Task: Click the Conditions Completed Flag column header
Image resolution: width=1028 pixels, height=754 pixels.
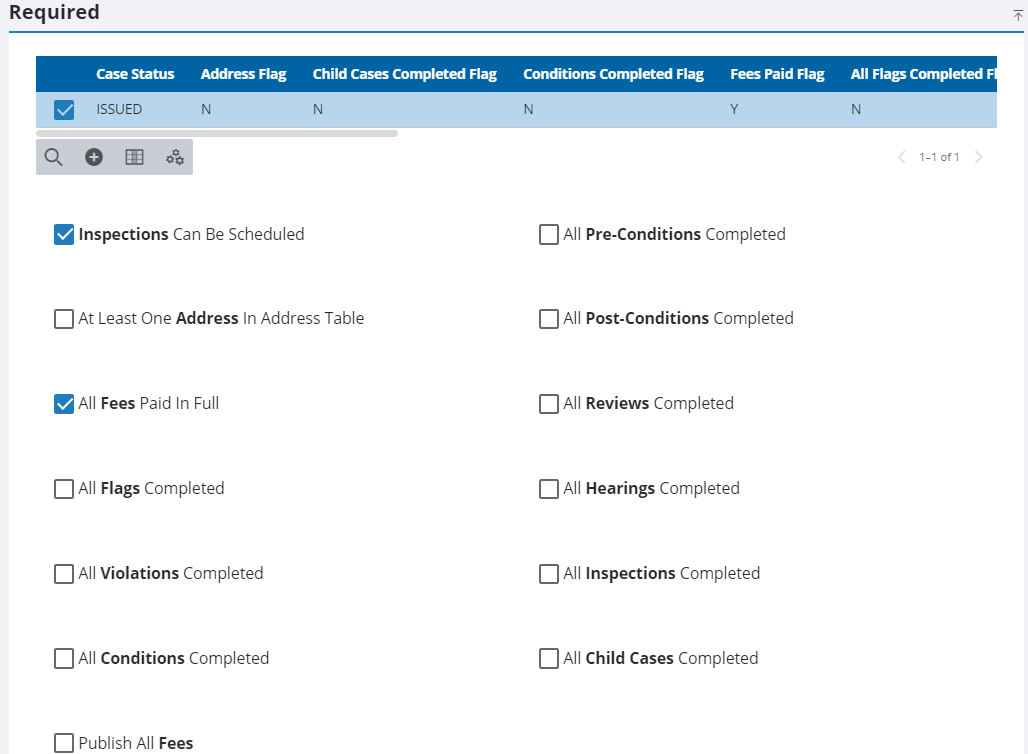Action: pyautogui.click(x=613, y=74)
